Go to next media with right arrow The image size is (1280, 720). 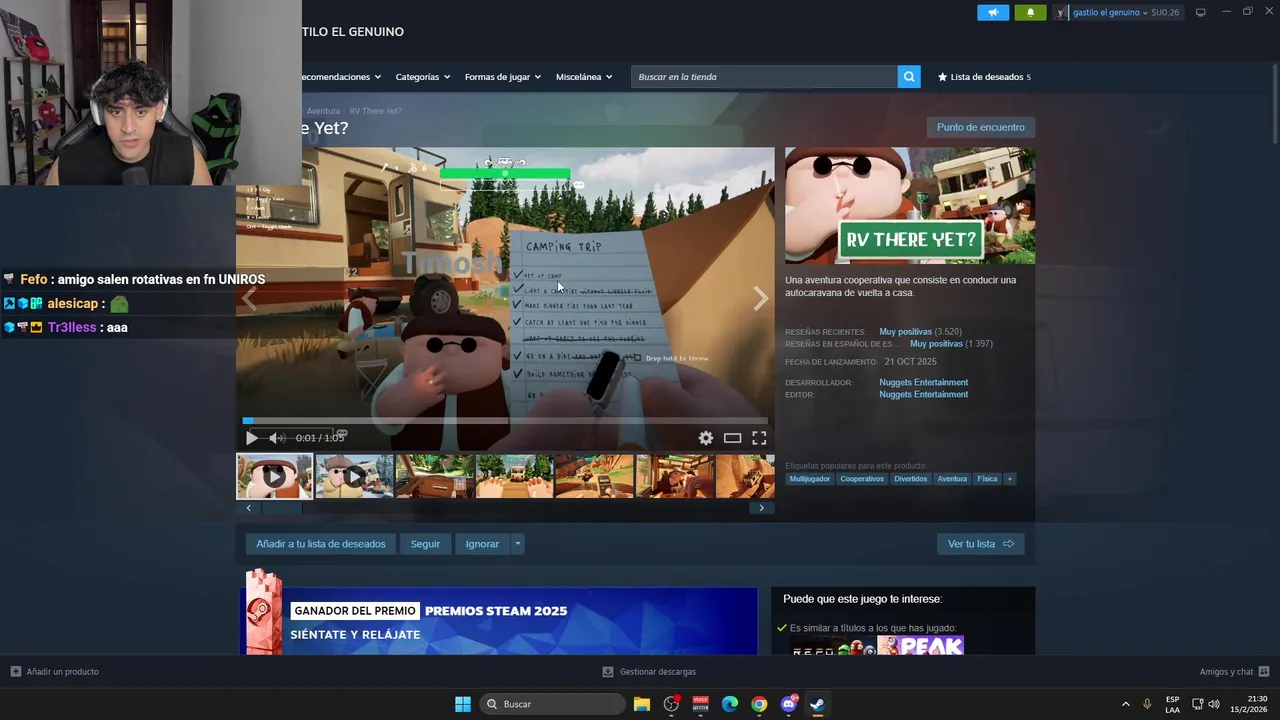coord(761,298)
